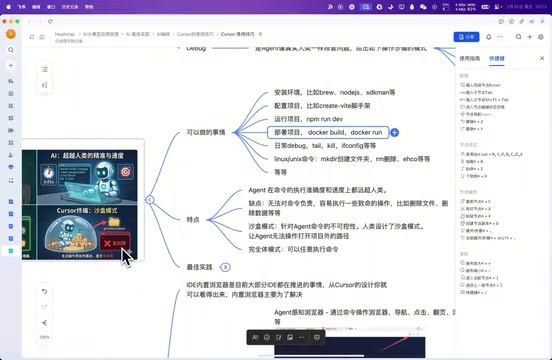Image resolution: width=552 pixels, height=360 pixels.
Task: Open the settings gear at top right
Action: point(541,37)
